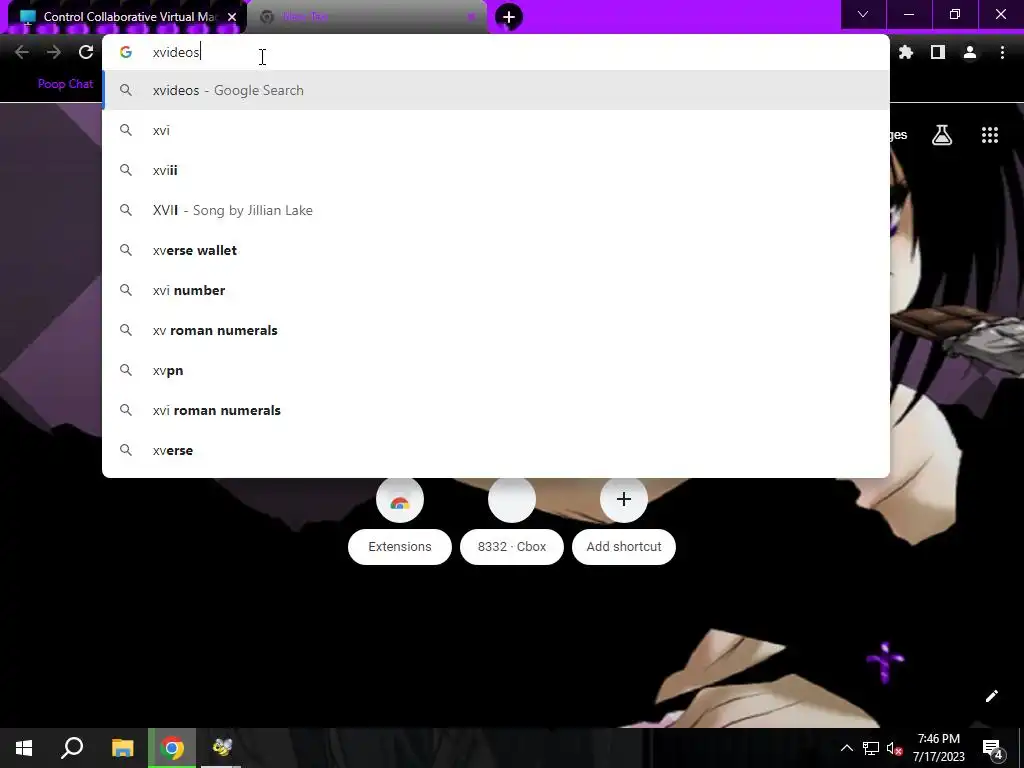The width and height of the screenshot is (1024, 768).
Task: Open the taskbar clock and date
Action: click(x=938, y=748)
